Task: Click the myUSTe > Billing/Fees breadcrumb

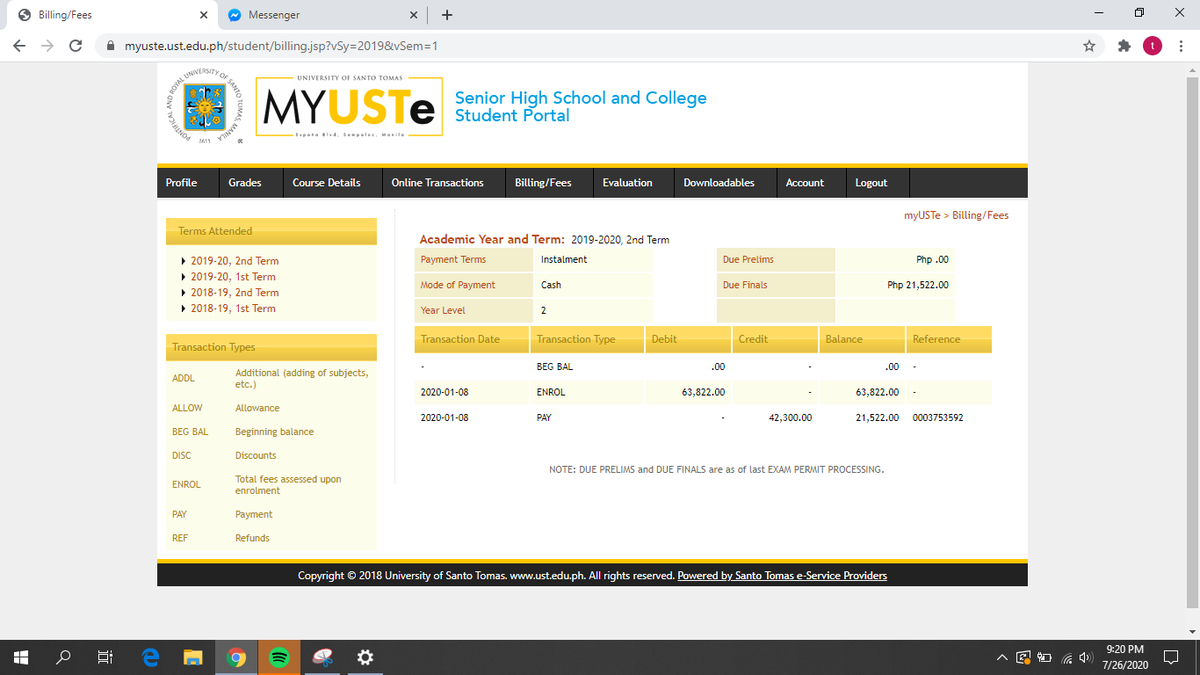Action: [956, 215]
